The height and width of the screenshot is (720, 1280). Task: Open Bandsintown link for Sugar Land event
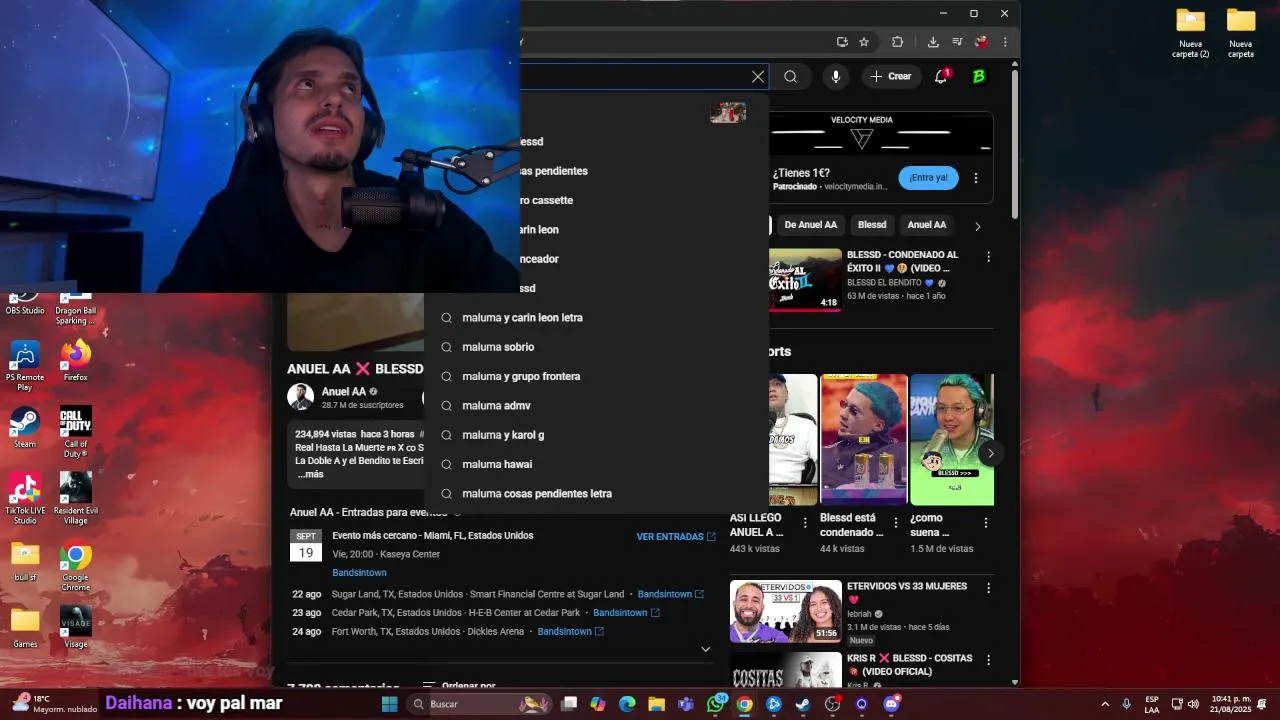[671, 594]
